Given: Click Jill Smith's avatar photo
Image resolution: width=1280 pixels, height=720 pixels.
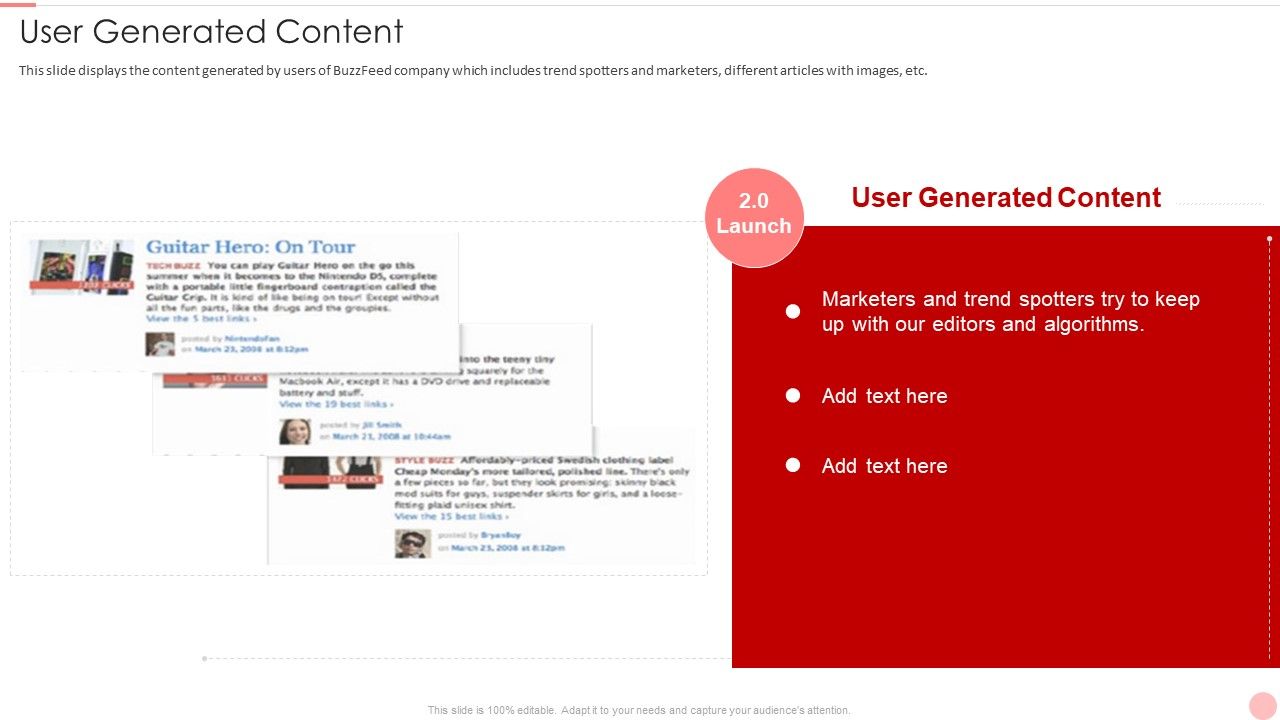Looking at the screenshot, I should [294, 431].
